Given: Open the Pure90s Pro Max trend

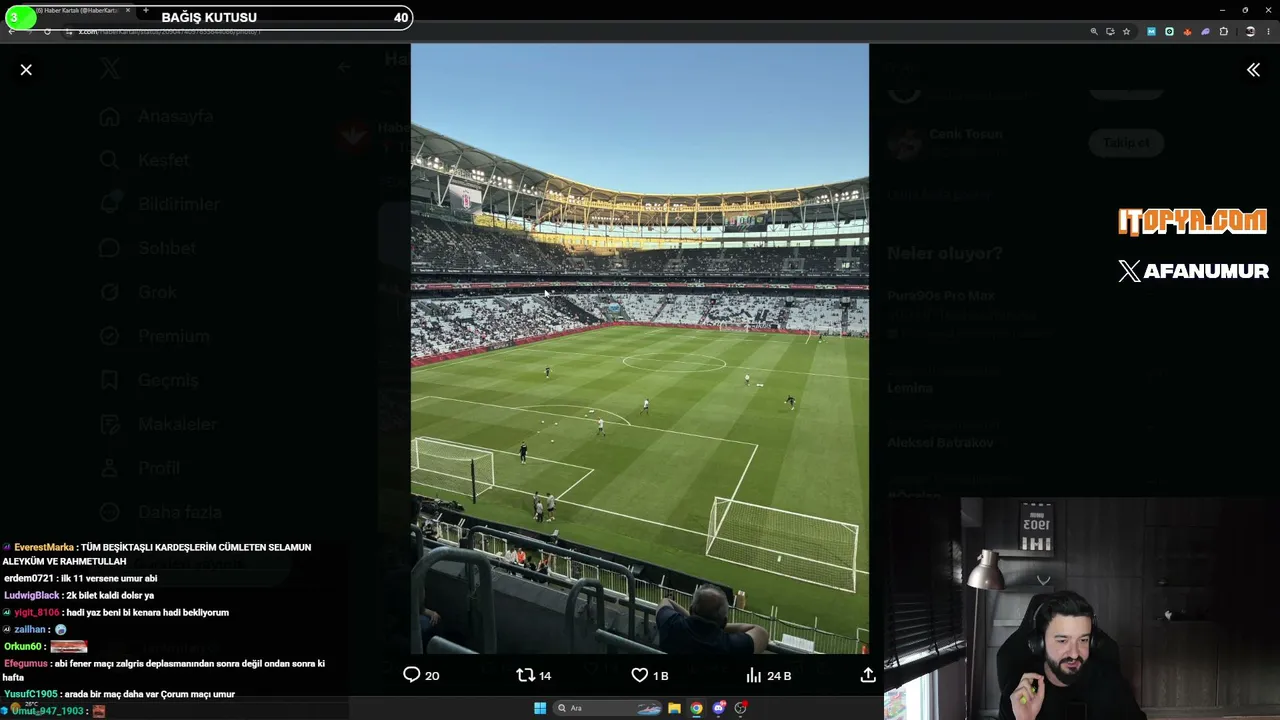Looking at the screenshot, I should click(x=941, y=296).
